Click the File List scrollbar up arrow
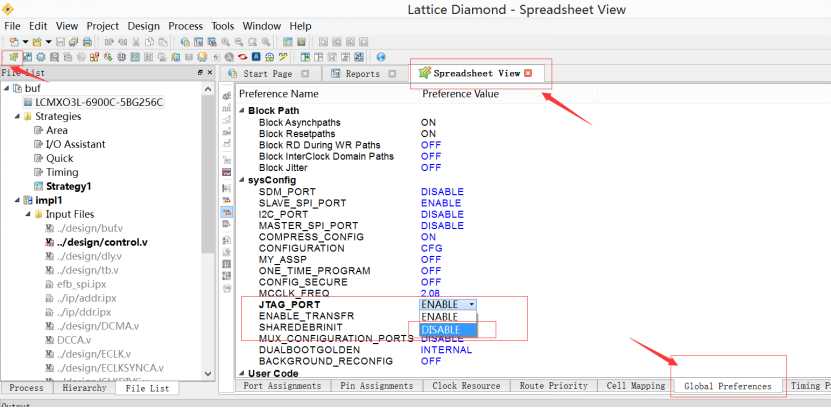Screen dimensions: 831x408 208,88
